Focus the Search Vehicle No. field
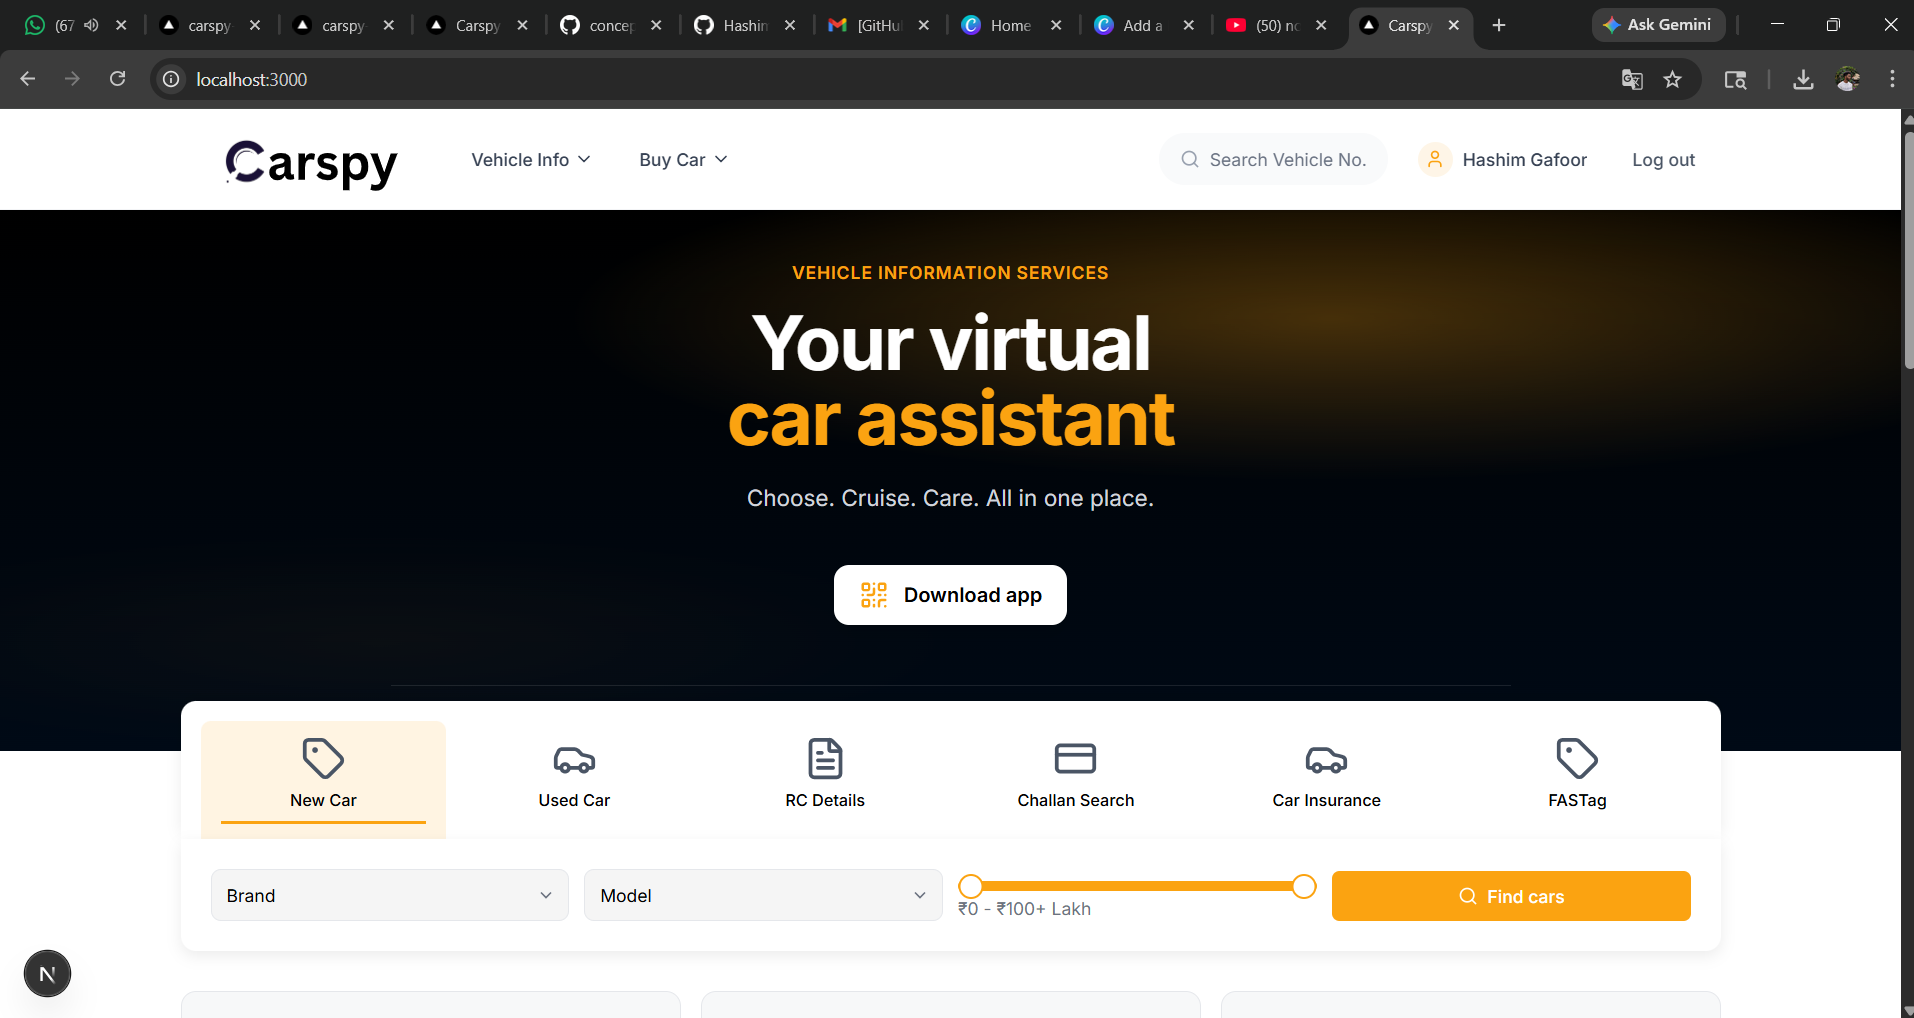1914x1018 pixels. pos(1273,160)
